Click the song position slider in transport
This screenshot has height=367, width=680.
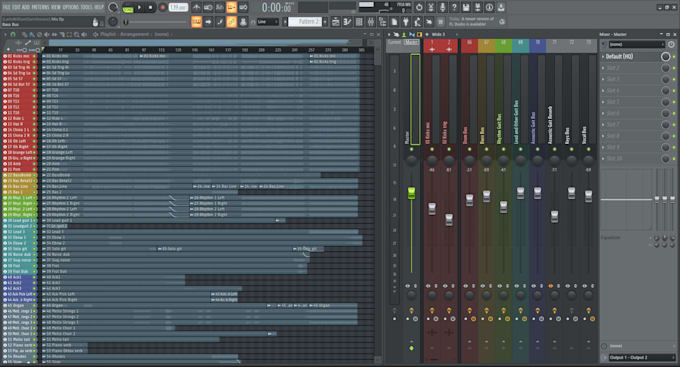point(155,22)
